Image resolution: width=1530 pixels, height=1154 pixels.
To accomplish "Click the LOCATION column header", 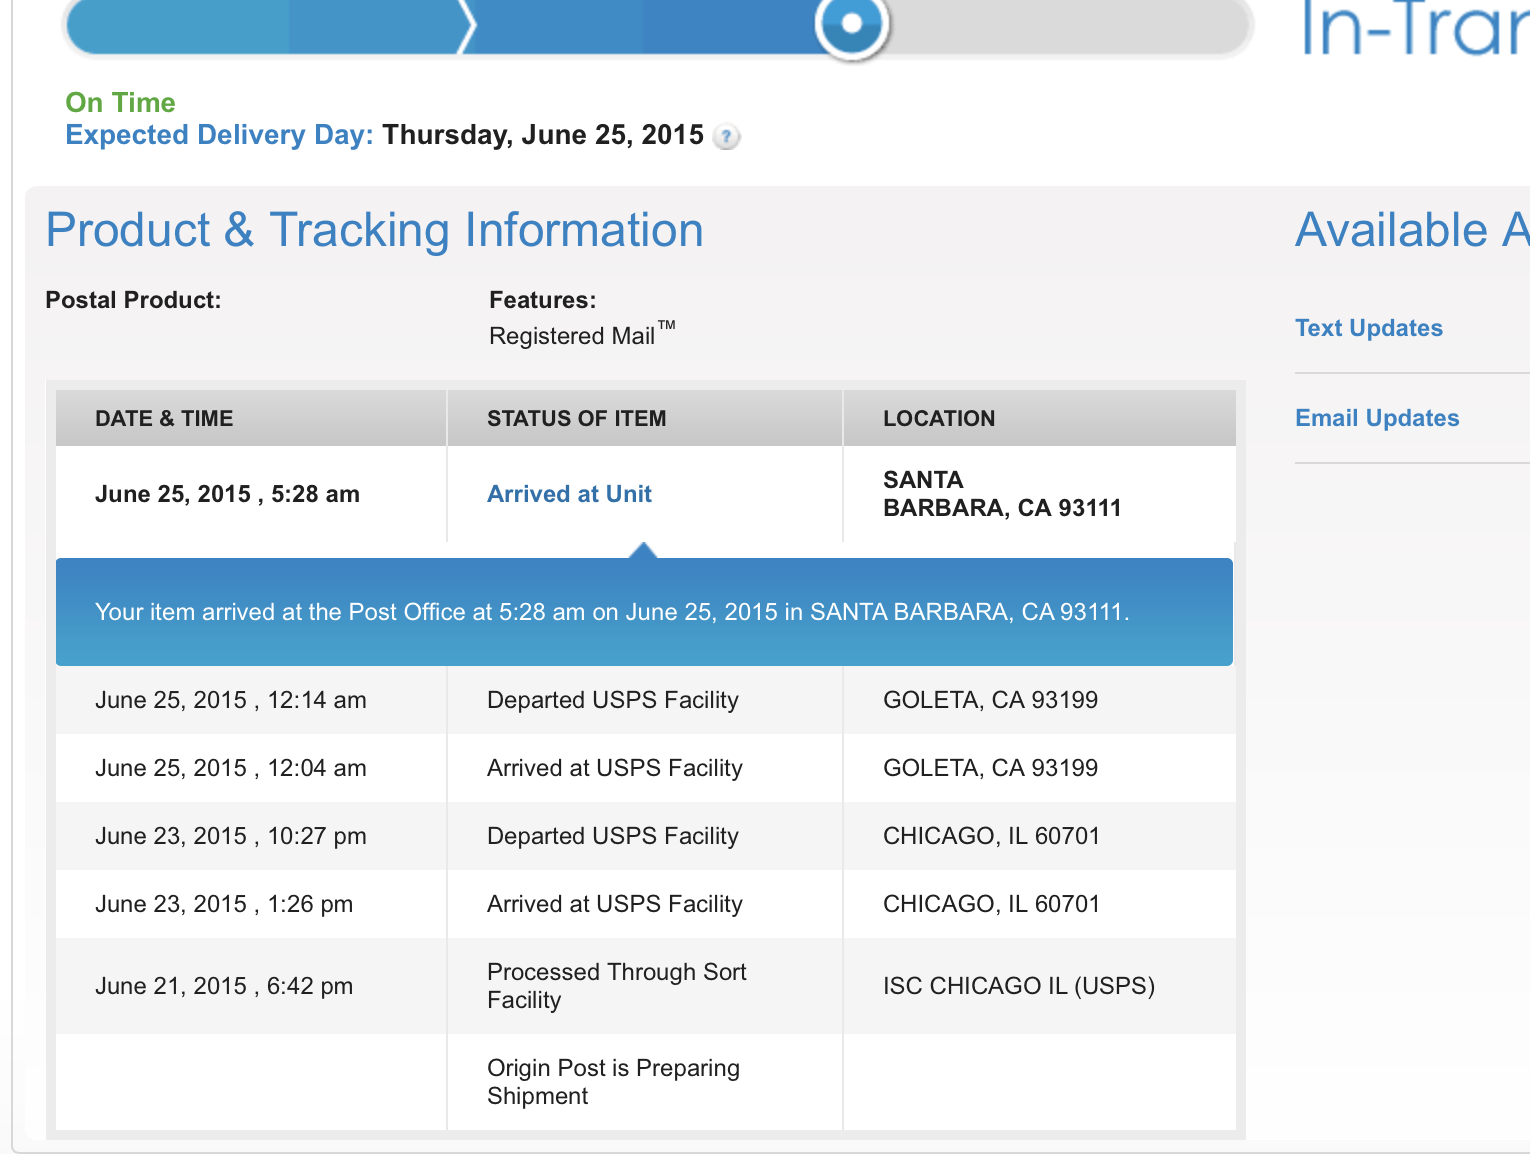I will pos(938,419).
